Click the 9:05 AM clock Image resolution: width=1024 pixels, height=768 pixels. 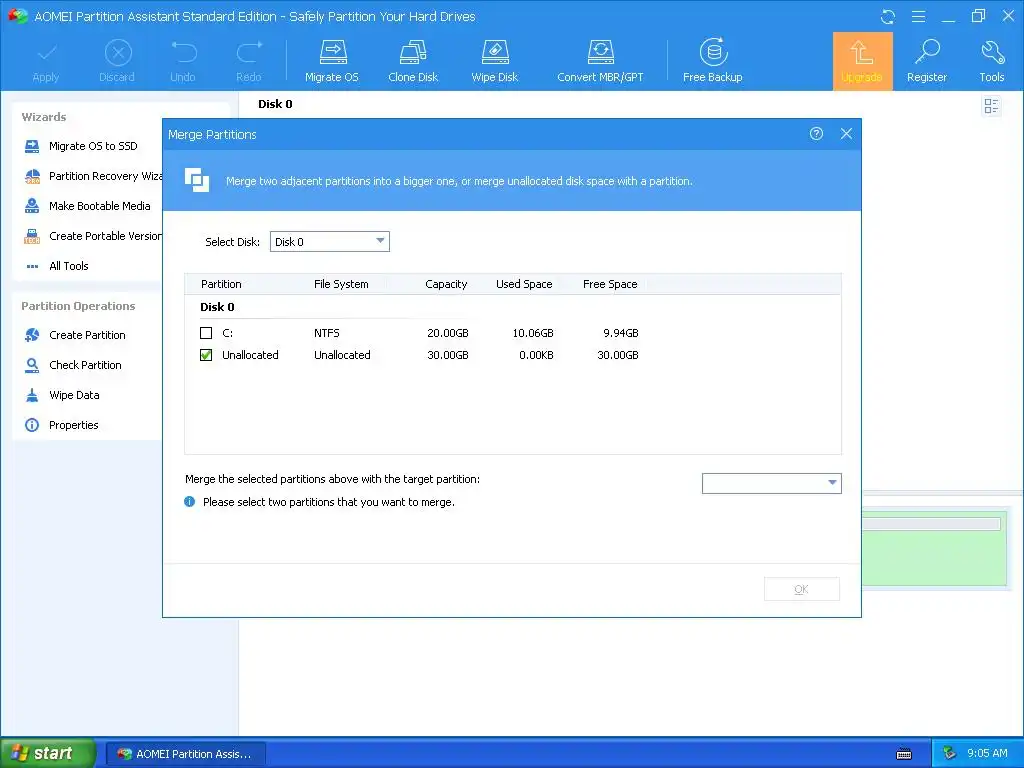pos(987,754)
